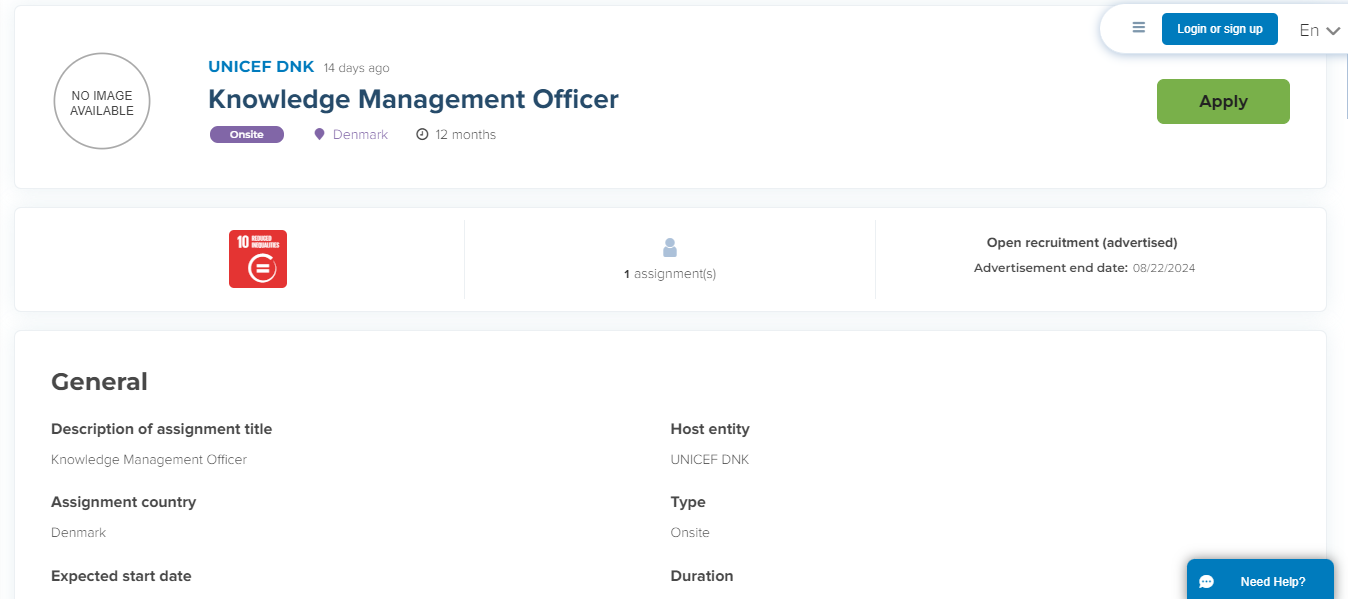This screenshot has width=1348, height=599.
Task: Click 'Open recruitment (advertised)' text
Action: pyautogui.click(x=1082, y=242)
